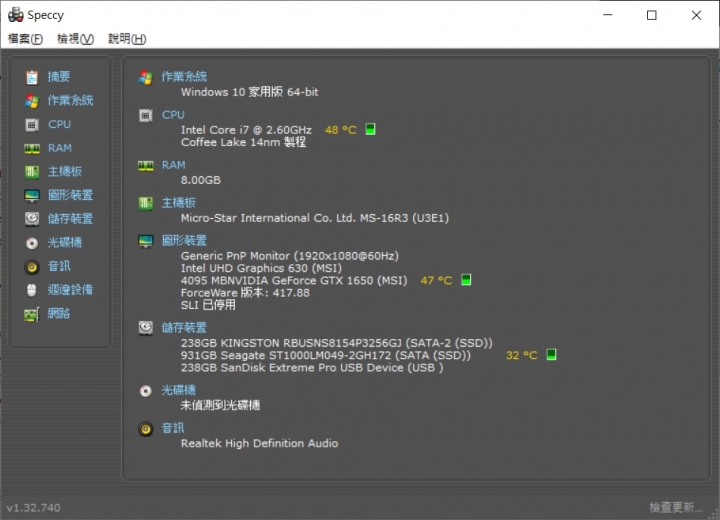720x520 pixels.
Task: Select 儲存裝置 in the sidebar
Action: coord(70,219)
